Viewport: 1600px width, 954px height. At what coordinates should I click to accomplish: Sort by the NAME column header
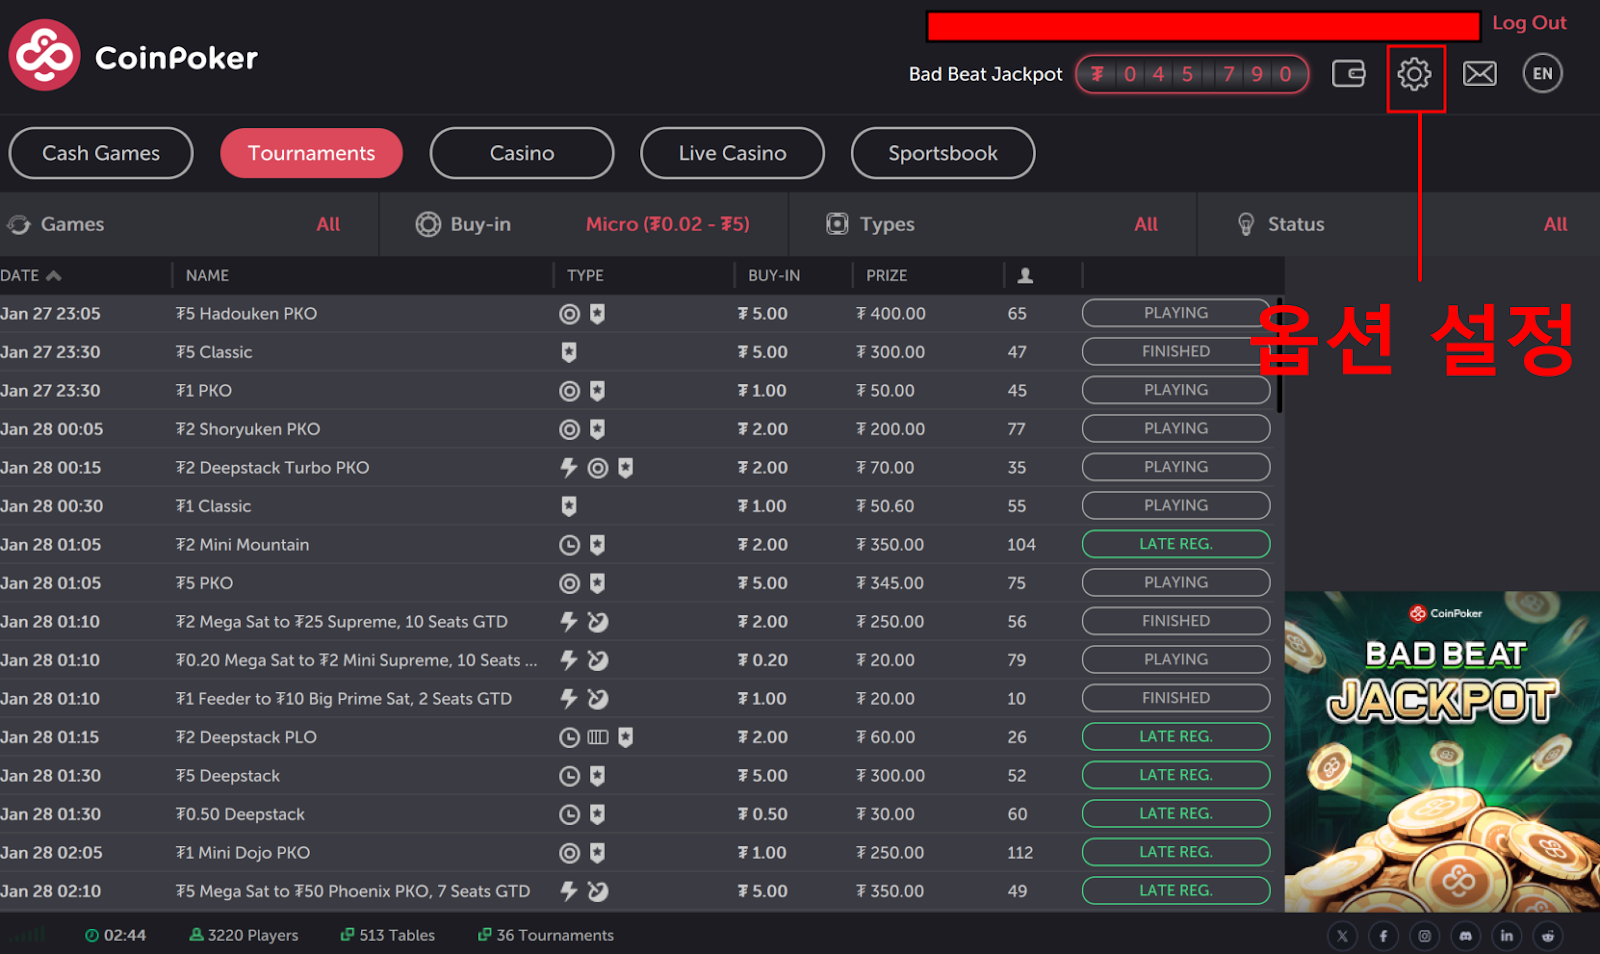pyautogui.click(x=207, y=275)
